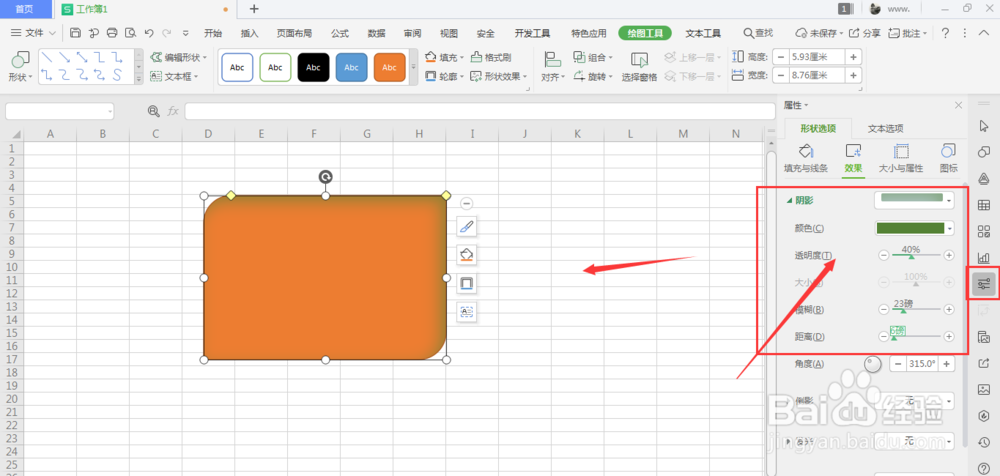Increase the 高度 height value
The height and width of the screenshot is (476, 1000).
(854, 57)
